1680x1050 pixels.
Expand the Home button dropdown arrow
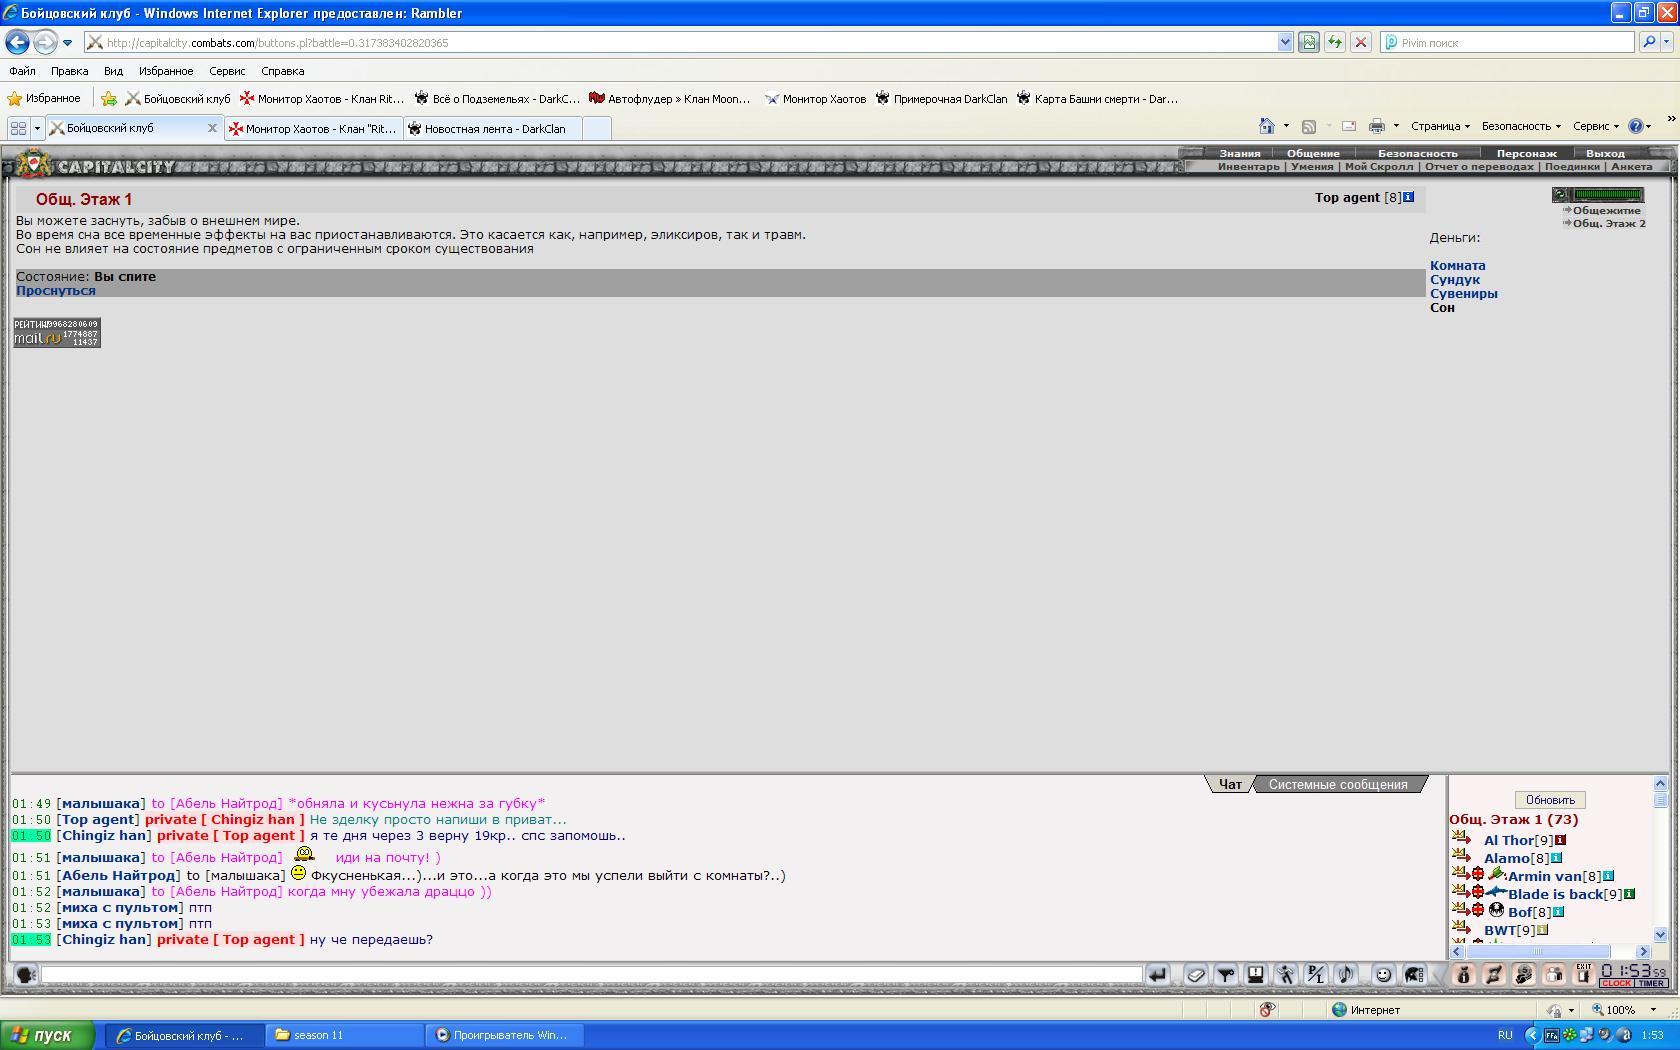click(1286, 126)
